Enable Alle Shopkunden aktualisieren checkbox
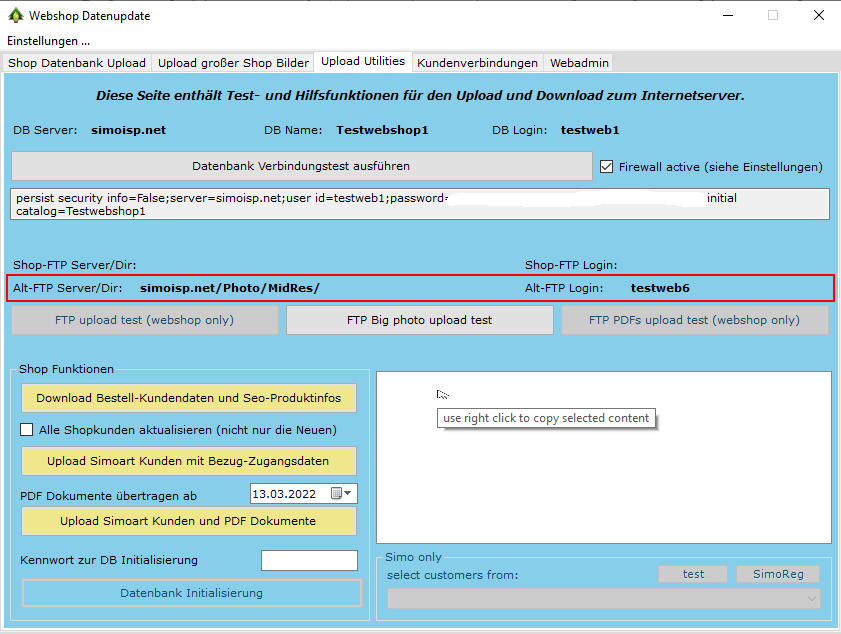This screenshot has height=634, width=841. pos(27,430)
